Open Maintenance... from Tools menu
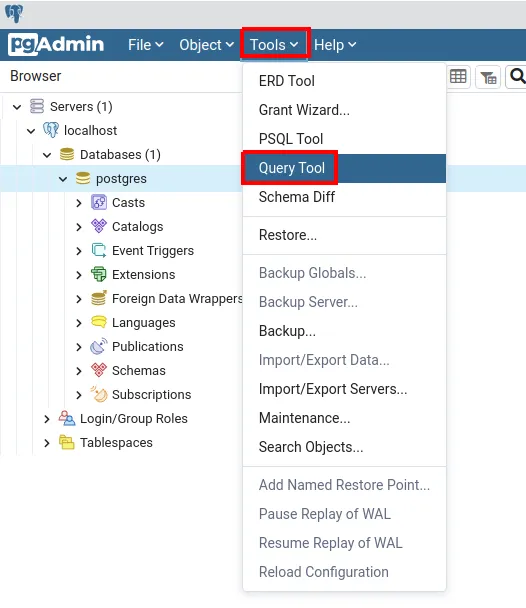 click(x=344, y=418)
